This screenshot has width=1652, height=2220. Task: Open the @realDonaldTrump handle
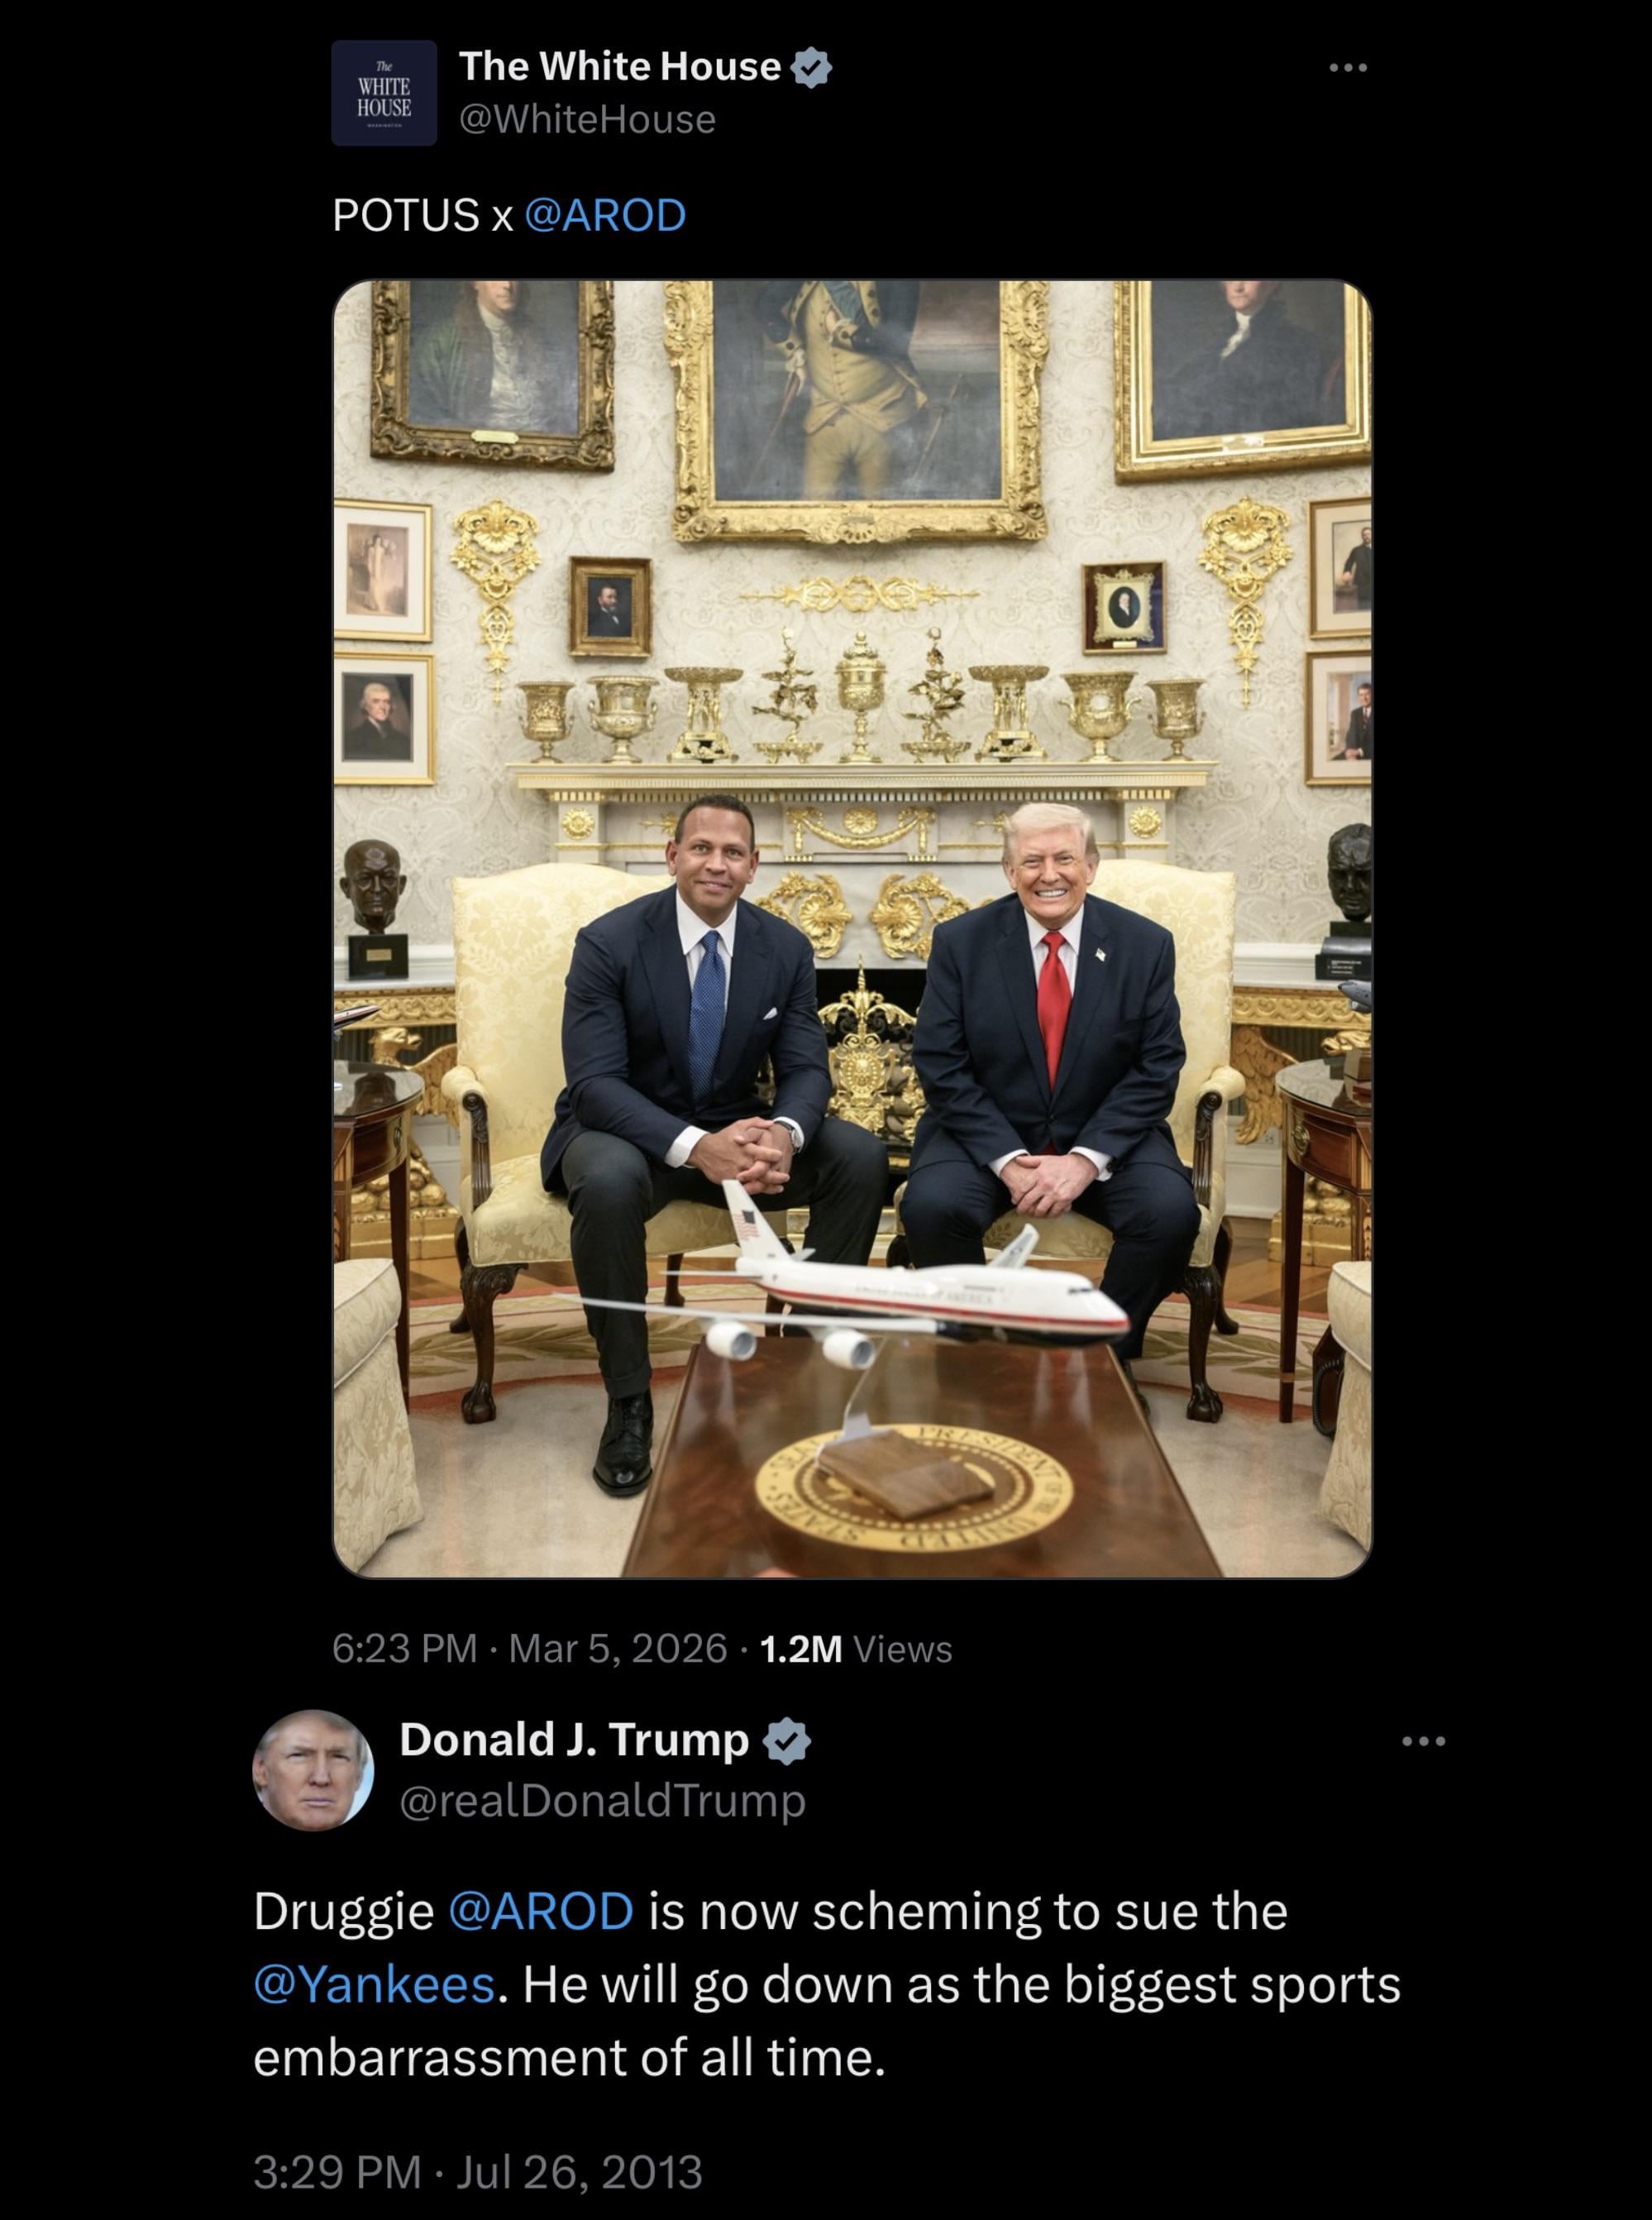602,1801
